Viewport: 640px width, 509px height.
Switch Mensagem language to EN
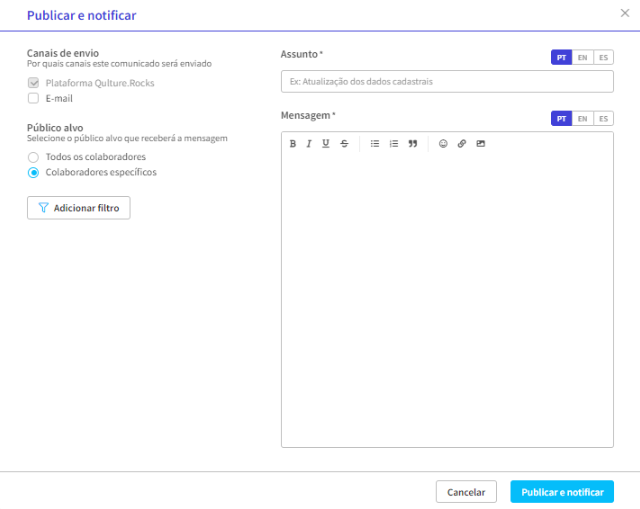click(x=582, y=119)
